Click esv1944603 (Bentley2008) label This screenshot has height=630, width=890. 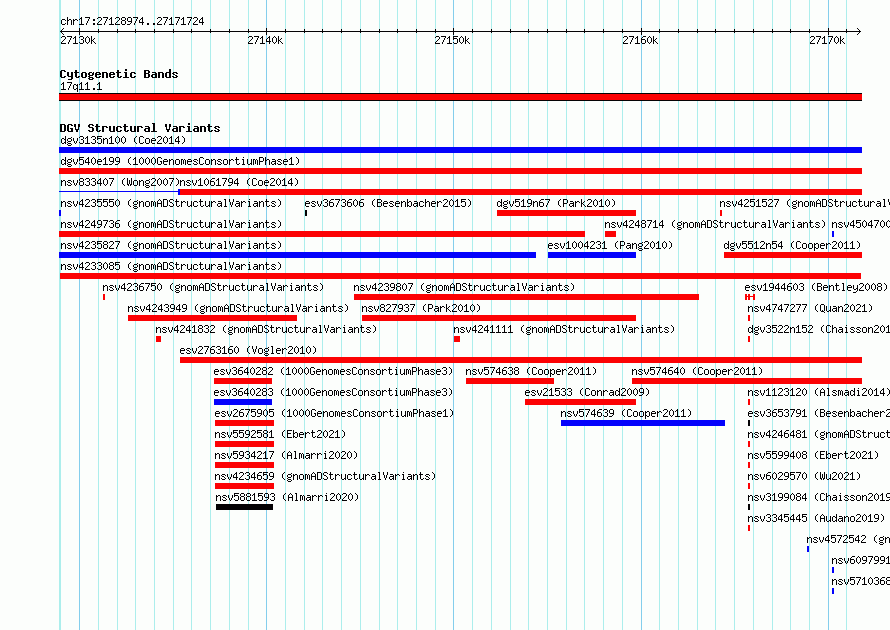[816, 287]
